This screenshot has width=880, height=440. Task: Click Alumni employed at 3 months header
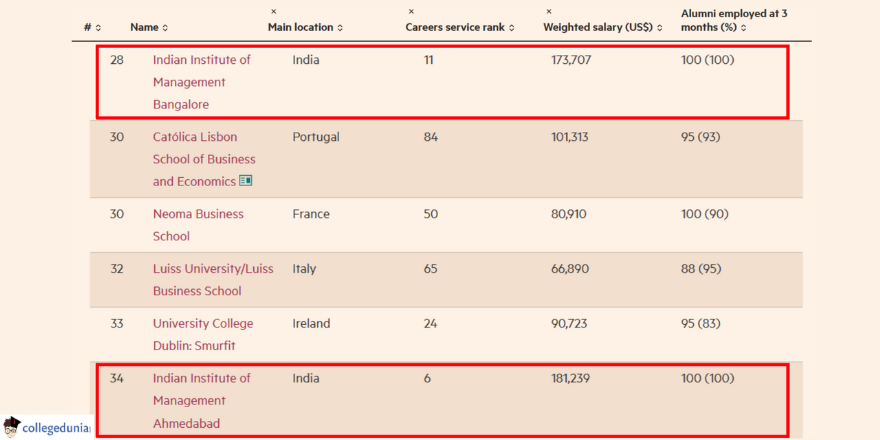tap(734, 20)
